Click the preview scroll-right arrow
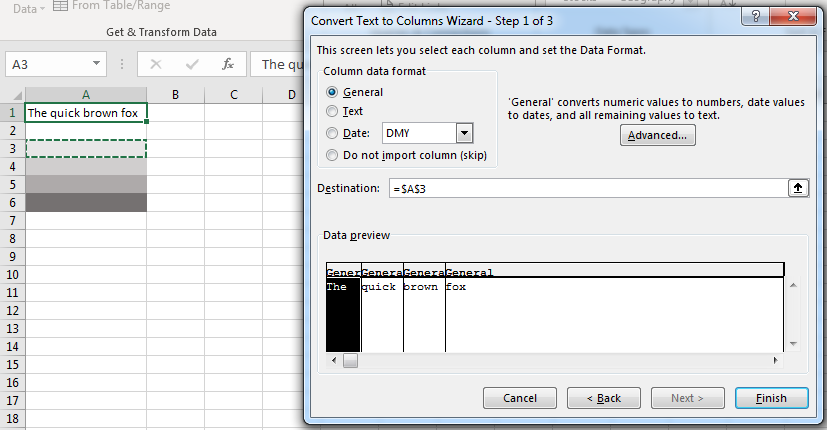 pos(776,360)
